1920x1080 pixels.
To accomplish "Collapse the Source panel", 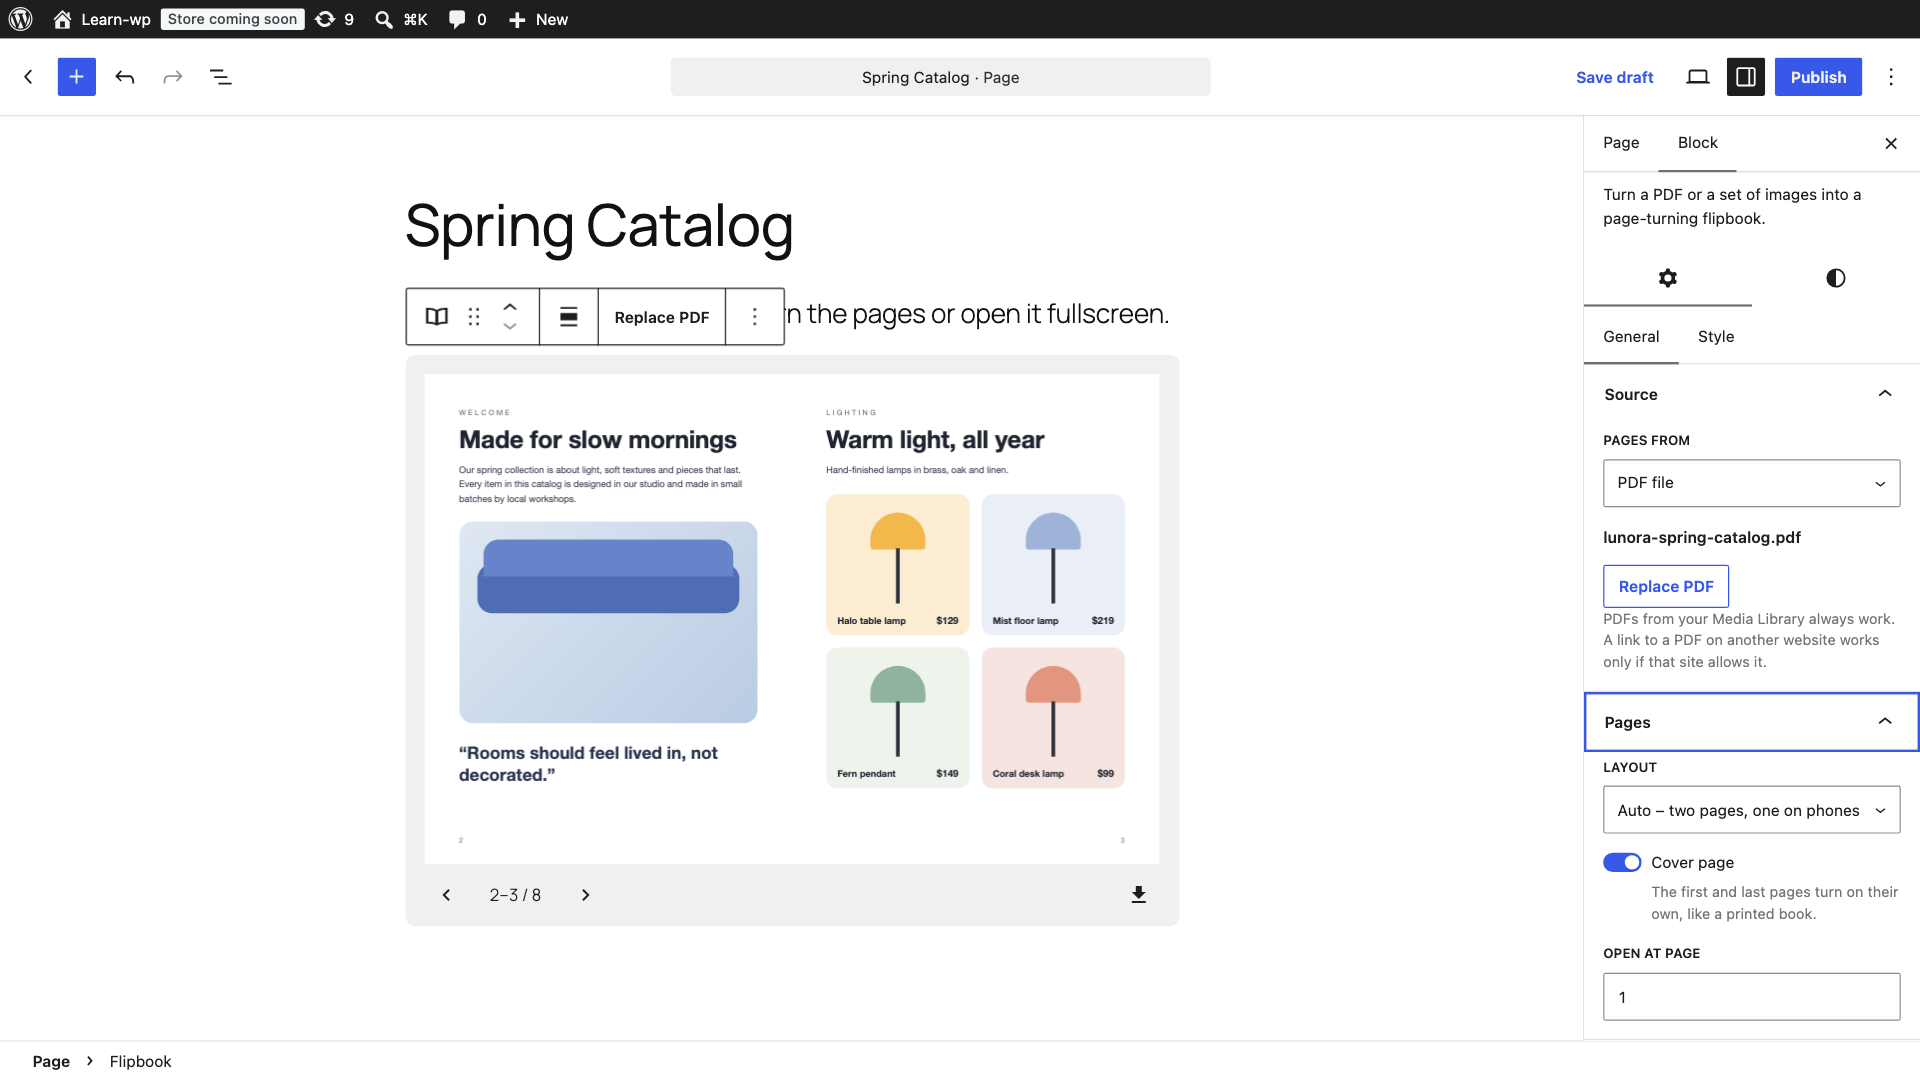I will point(1752,394).
